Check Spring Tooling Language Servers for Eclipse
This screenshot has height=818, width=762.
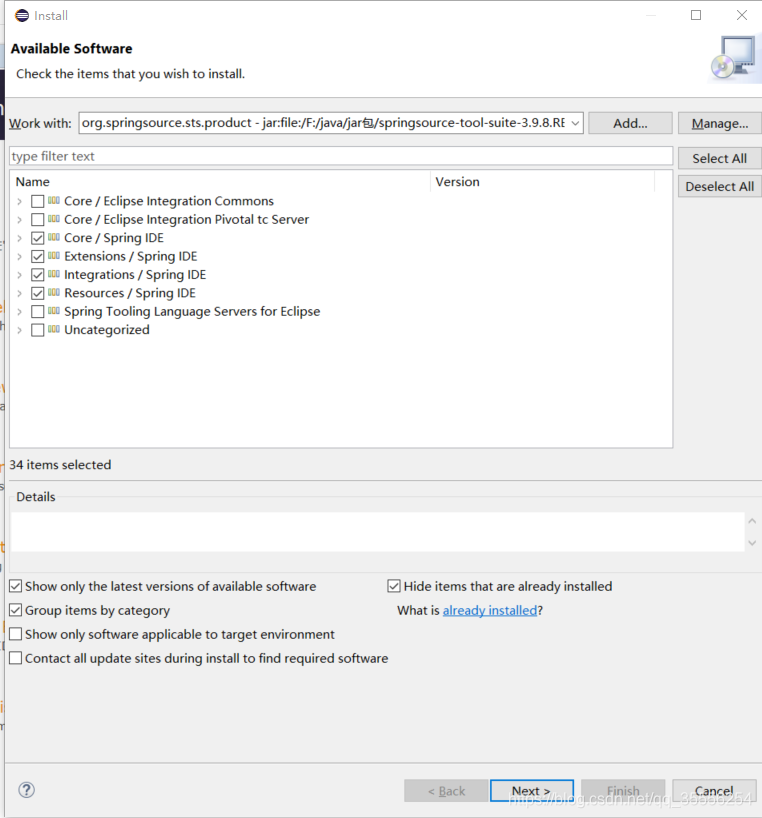[x=38, y=312]
